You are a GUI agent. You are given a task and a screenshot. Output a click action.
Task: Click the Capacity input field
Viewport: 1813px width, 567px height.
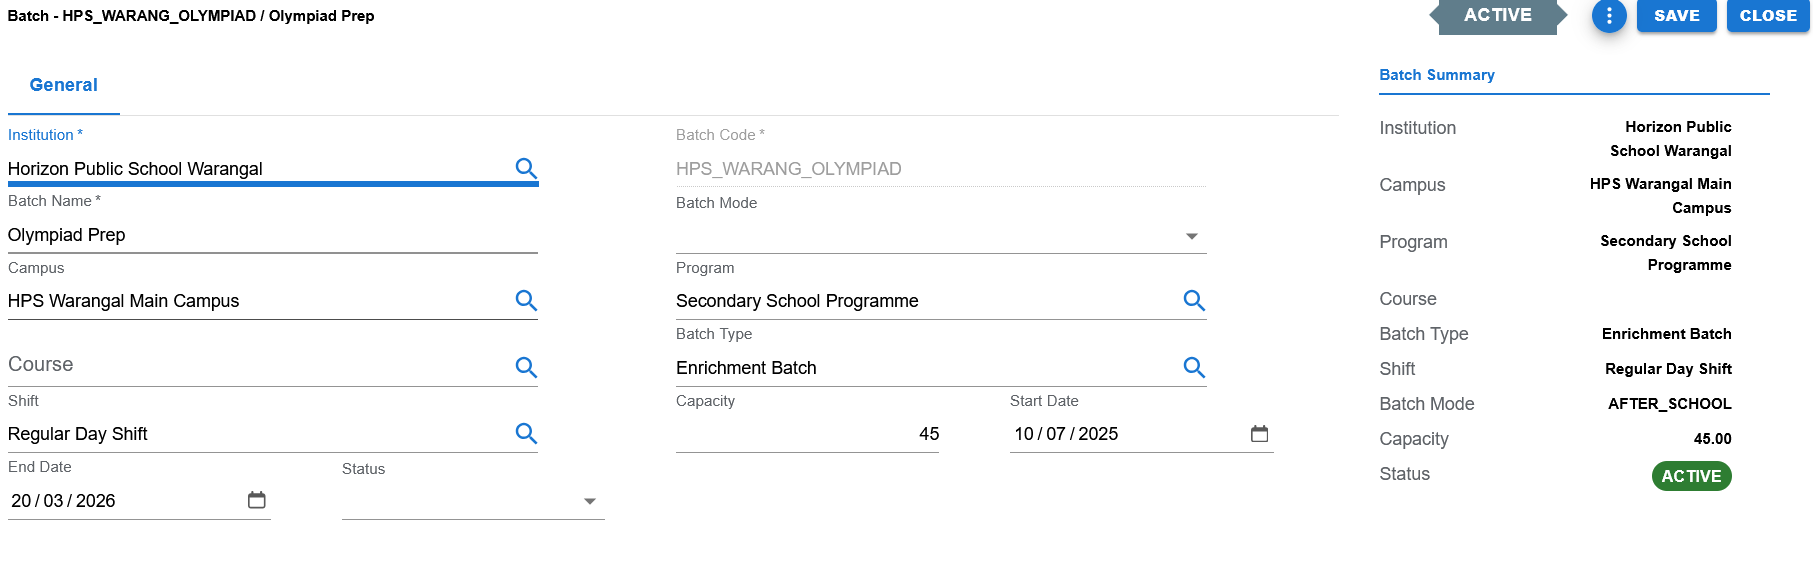(807, 434)
